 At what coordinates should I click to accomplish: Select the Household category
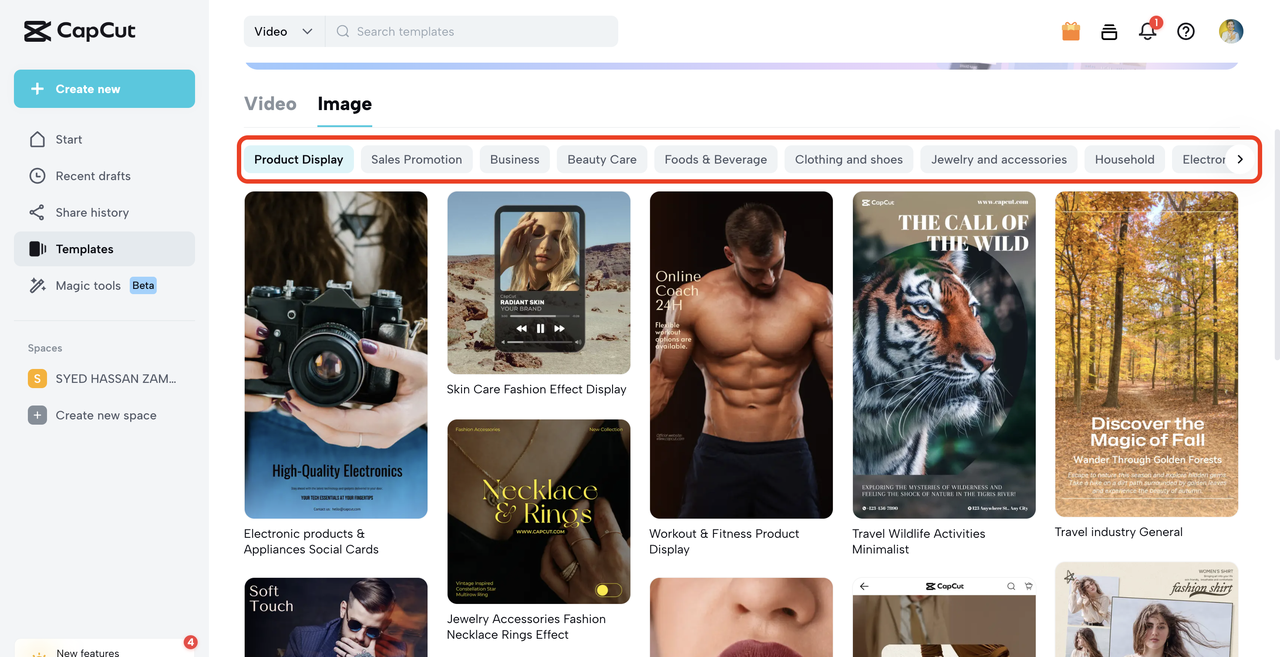1125,159
